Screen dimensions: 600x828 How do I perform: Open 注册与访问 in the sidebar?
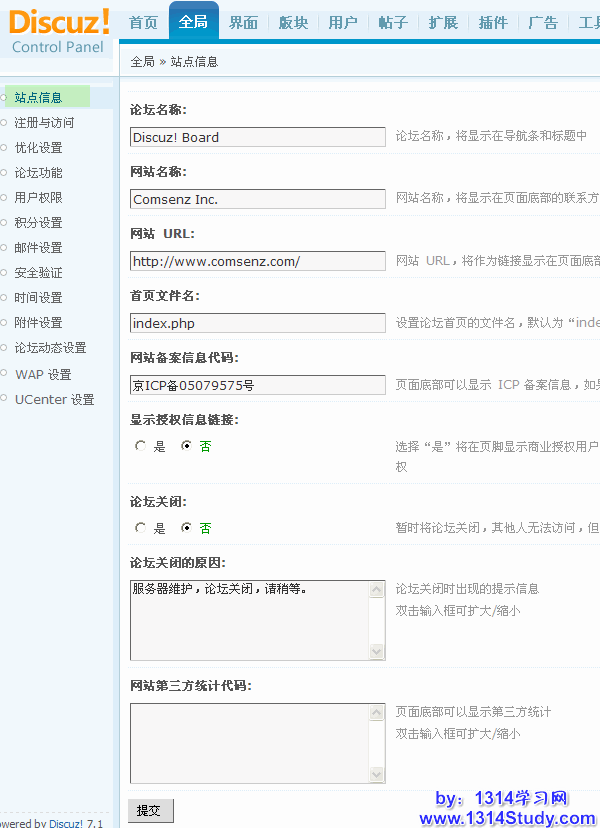click(44, 123)
